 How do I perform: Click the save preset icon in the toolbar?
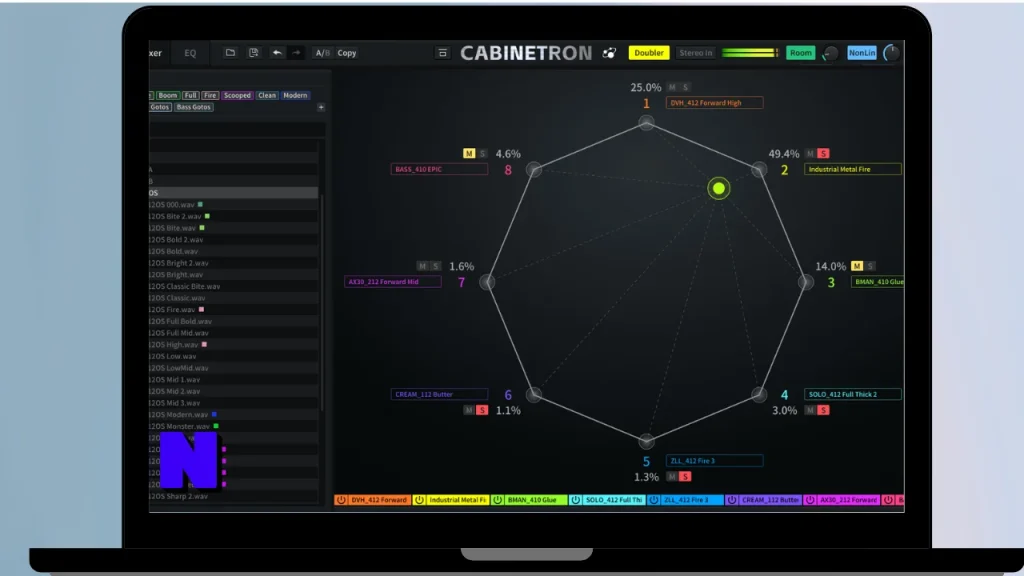click(x=253, y=53)
